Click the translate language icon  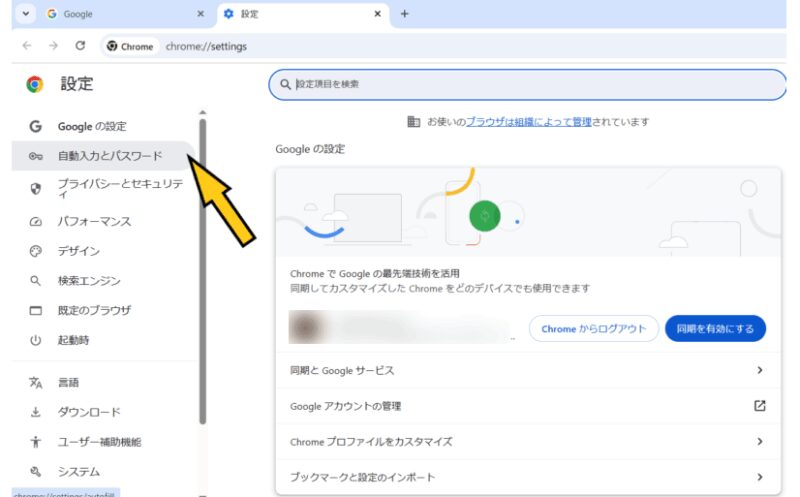click(x=35, y=382)
